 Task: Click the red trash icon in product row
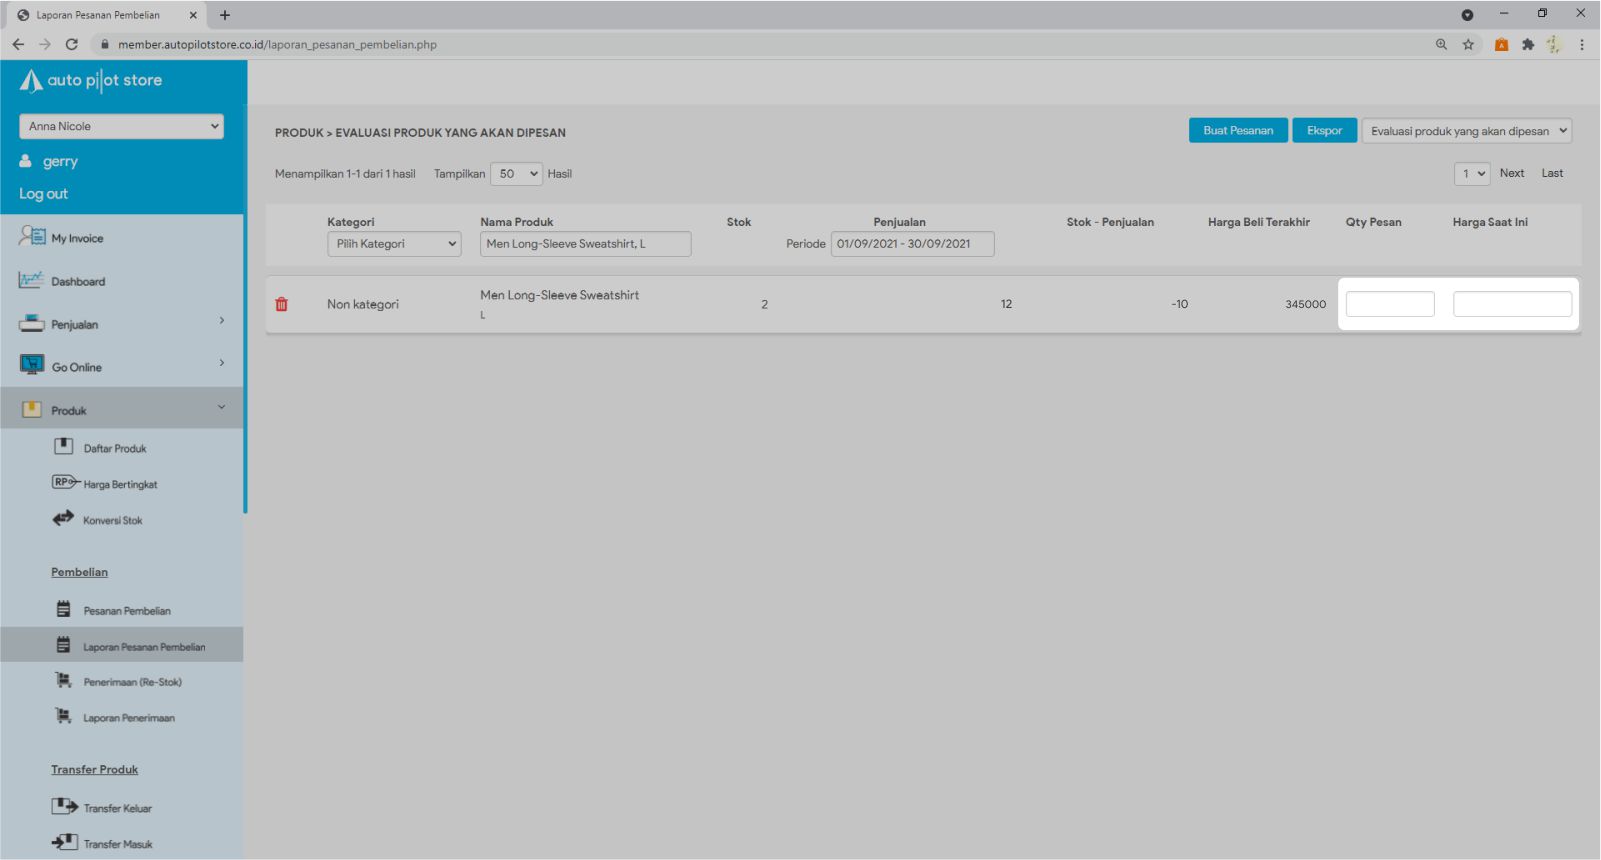(x=282, y=304)
